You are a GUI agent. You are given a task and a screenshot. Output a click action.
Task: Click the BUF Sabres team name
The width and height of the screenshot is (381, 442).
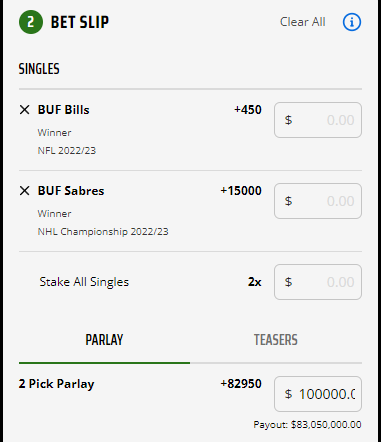pyautogui.click(x=71, y=191)
